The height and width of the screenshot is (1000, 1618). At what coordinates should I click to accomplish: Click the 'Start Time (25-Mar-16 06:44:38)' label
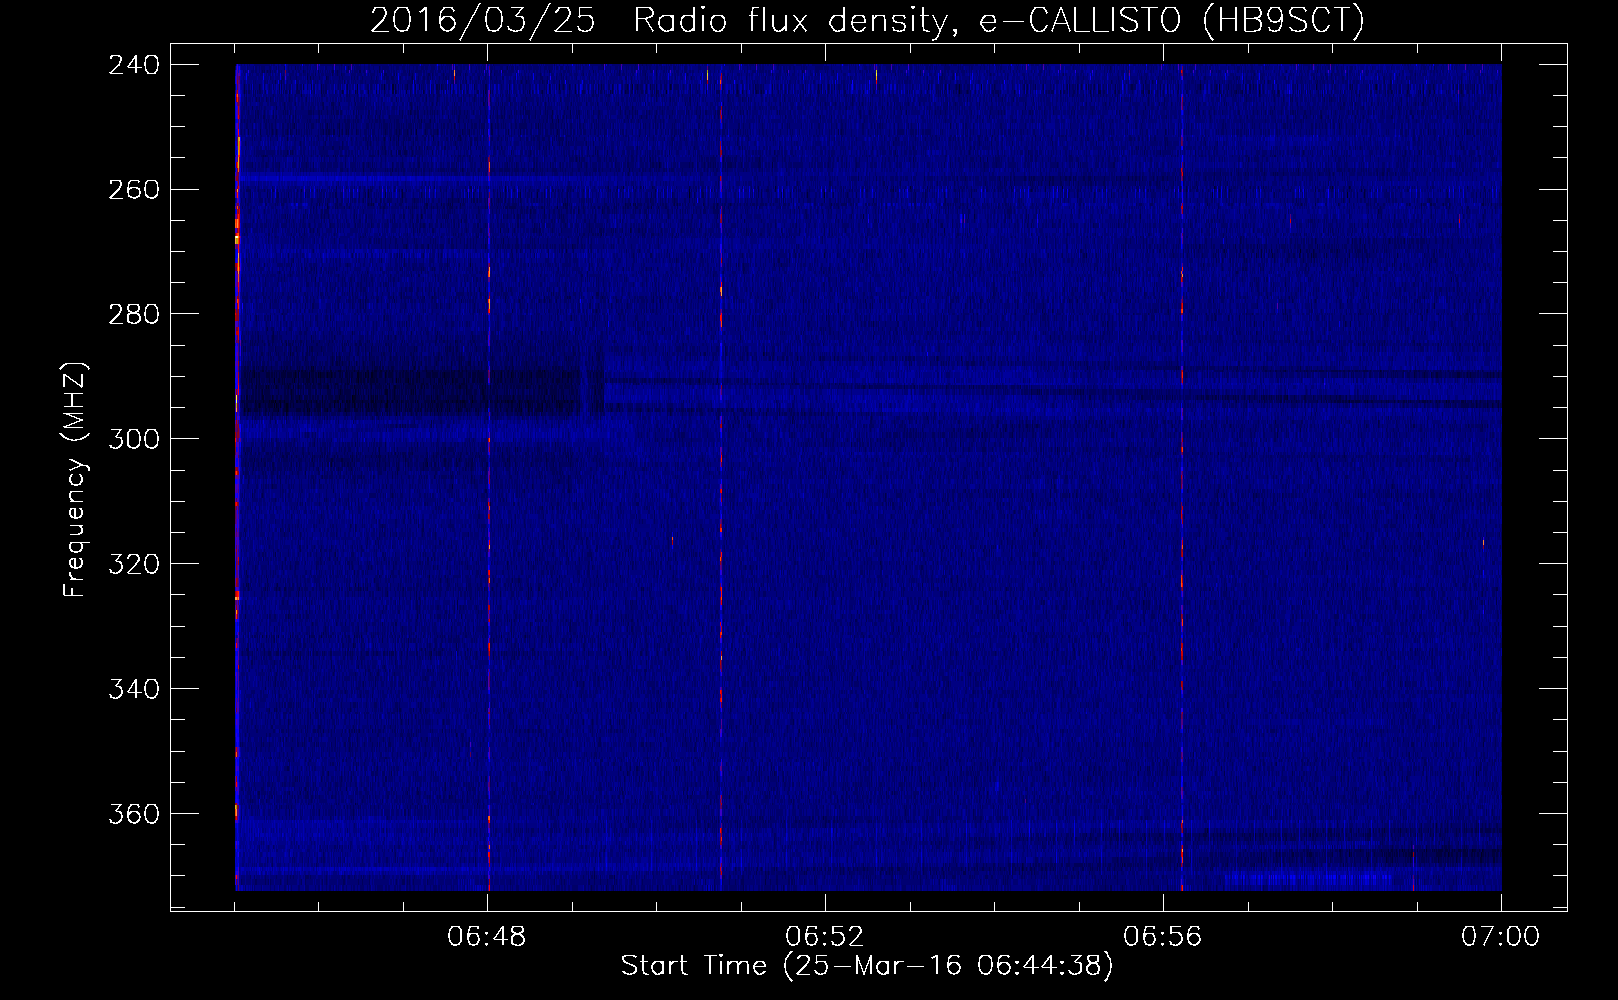pos(867,966)
